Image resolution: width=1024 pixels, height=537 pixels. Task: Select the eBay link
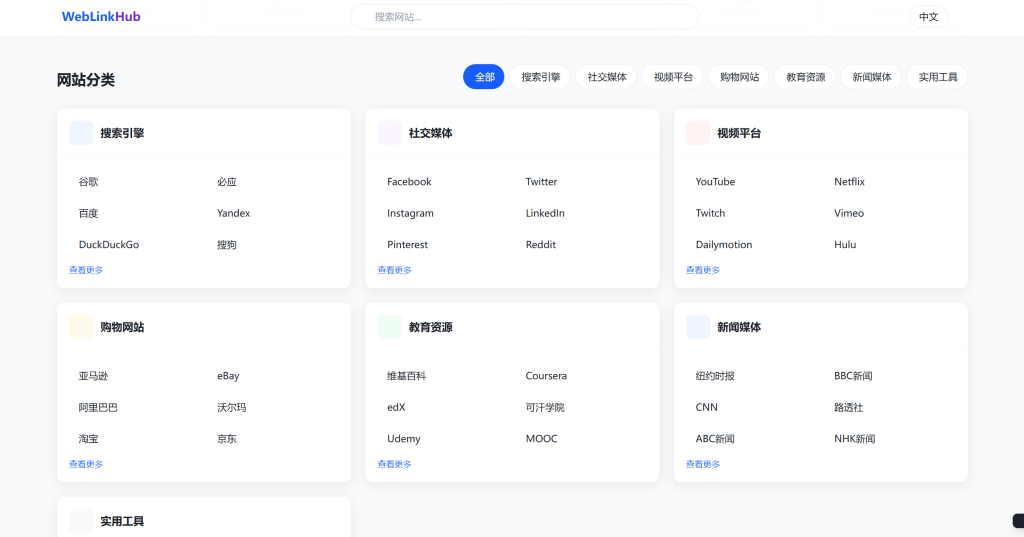click(x=229, y=376)
